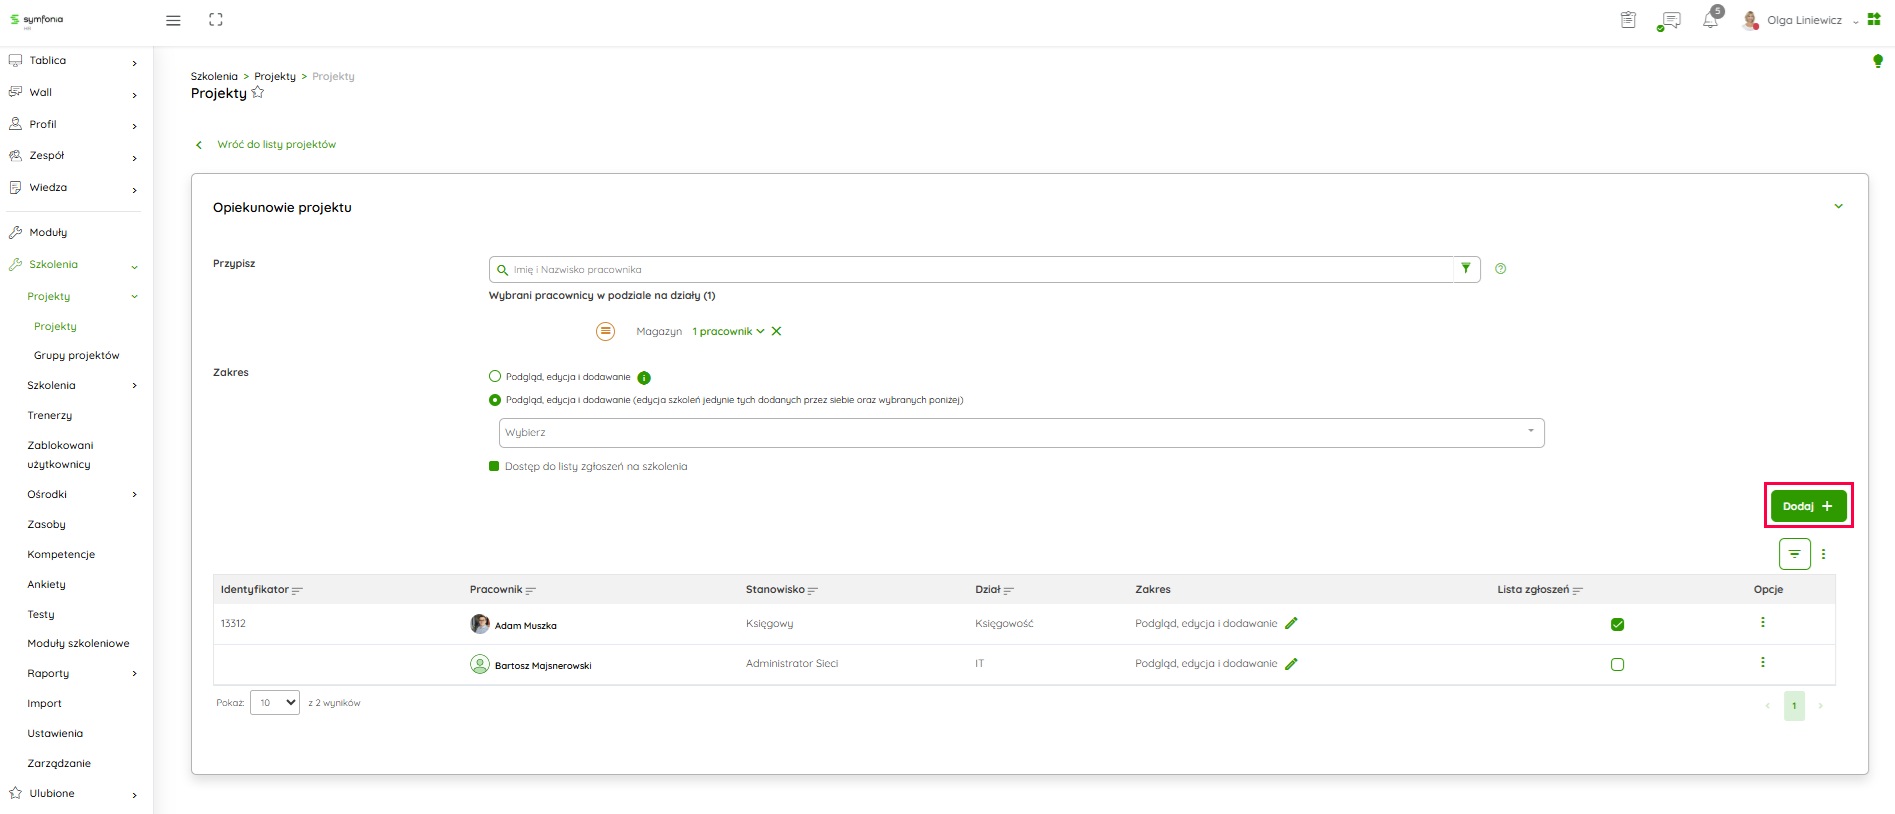Click the hamburger menu icon in header
The width and height of the screenshot is (1895, 814).
coord(173,20)
